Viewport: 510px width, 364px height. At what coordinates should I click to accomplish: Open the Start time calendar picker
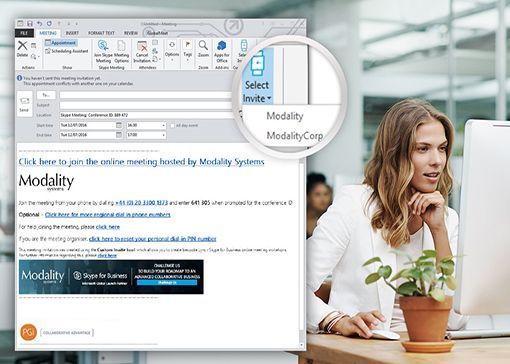tap(119, 125)
